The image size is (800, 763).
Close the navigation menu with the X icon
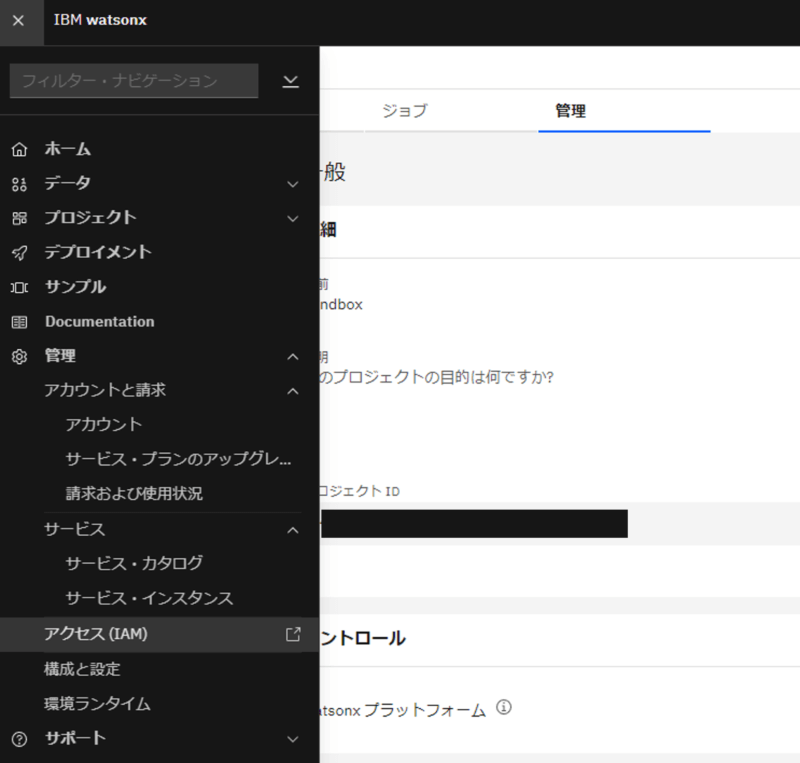[x=18, y=20]
